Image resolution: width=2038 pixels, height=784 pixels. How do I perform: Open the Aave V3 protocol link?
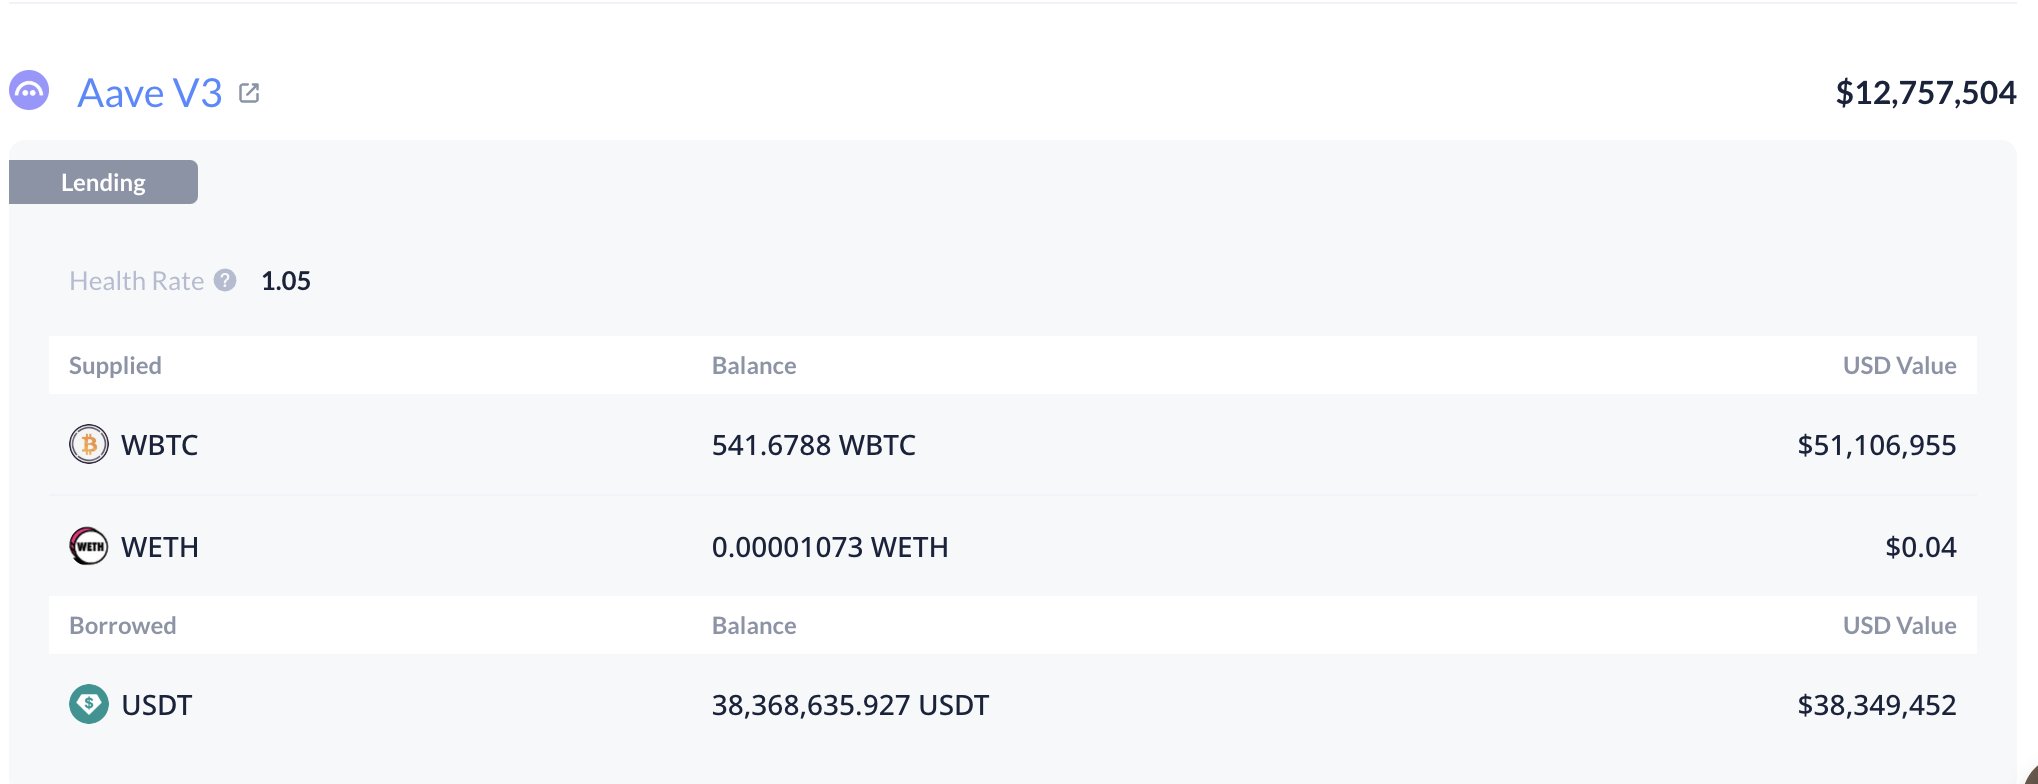point(150,93)
